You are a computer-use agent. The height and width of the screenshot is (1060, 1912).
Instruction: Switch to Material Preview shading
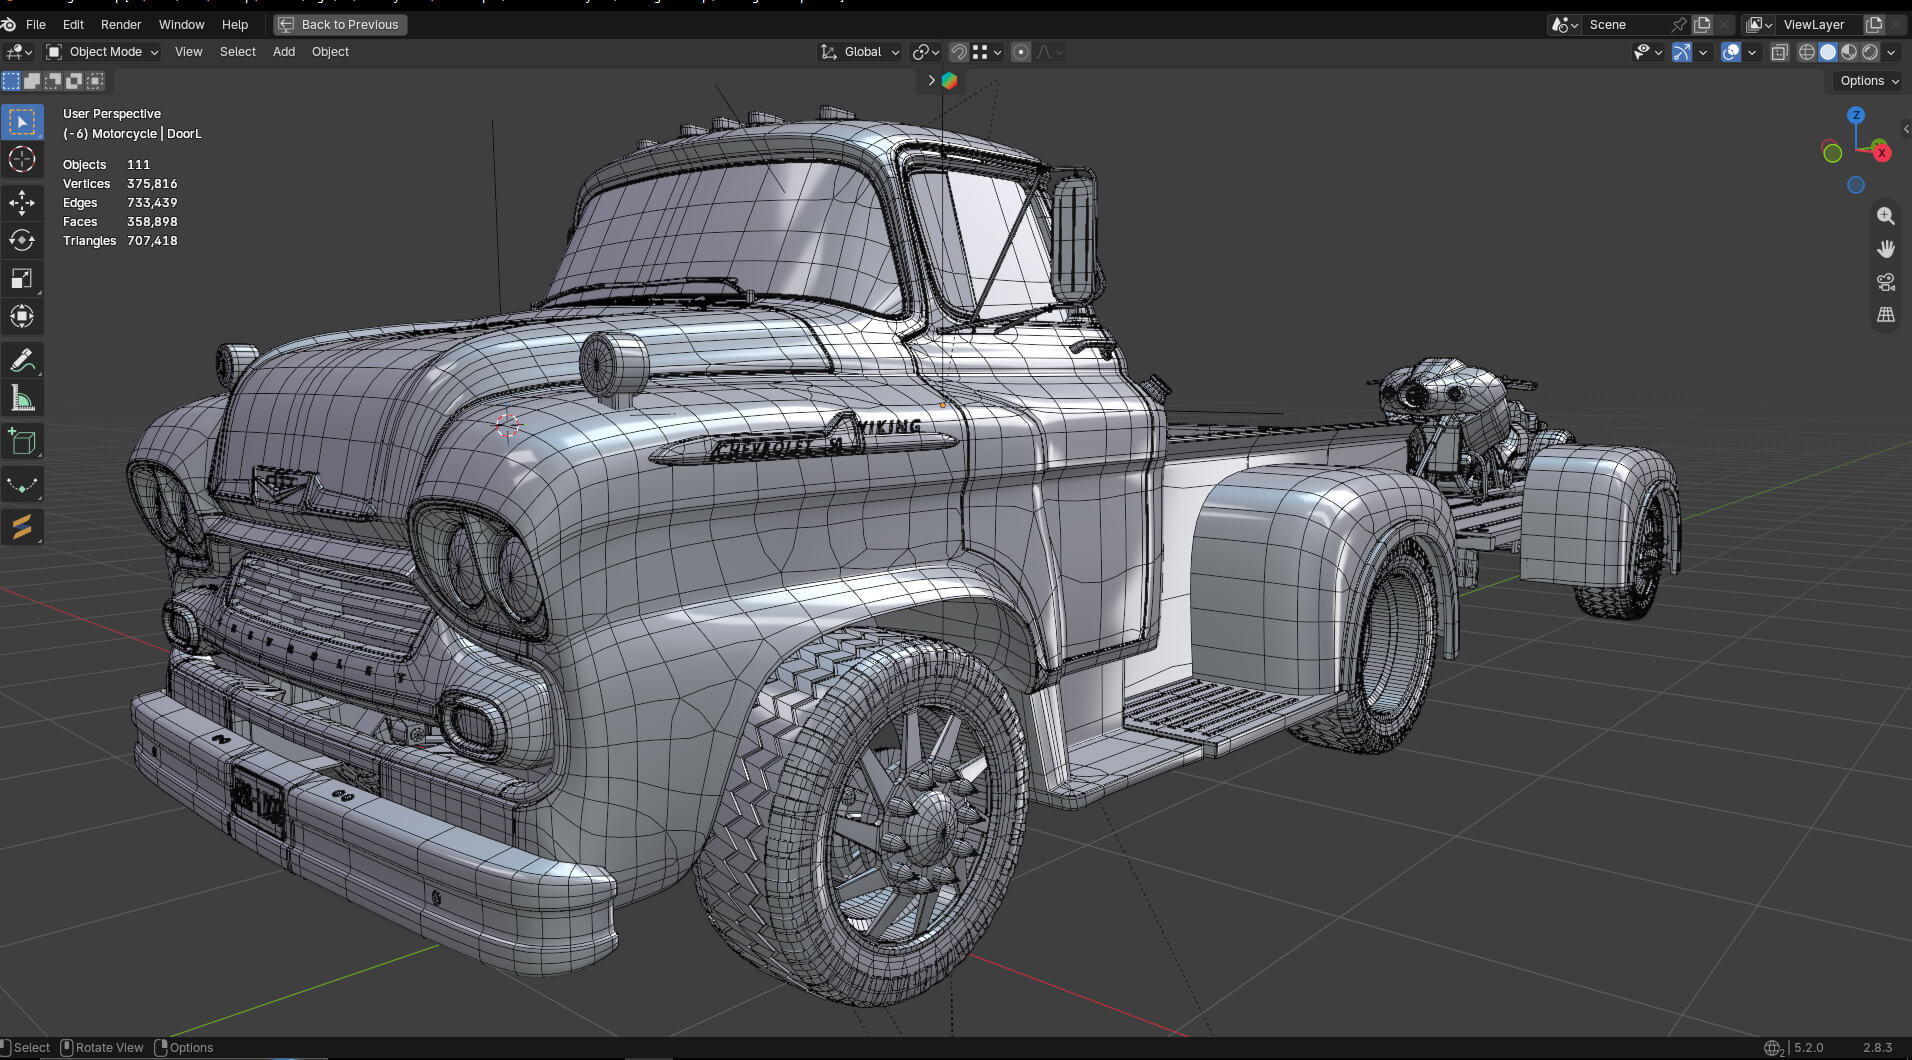(x=1849, y=52)
